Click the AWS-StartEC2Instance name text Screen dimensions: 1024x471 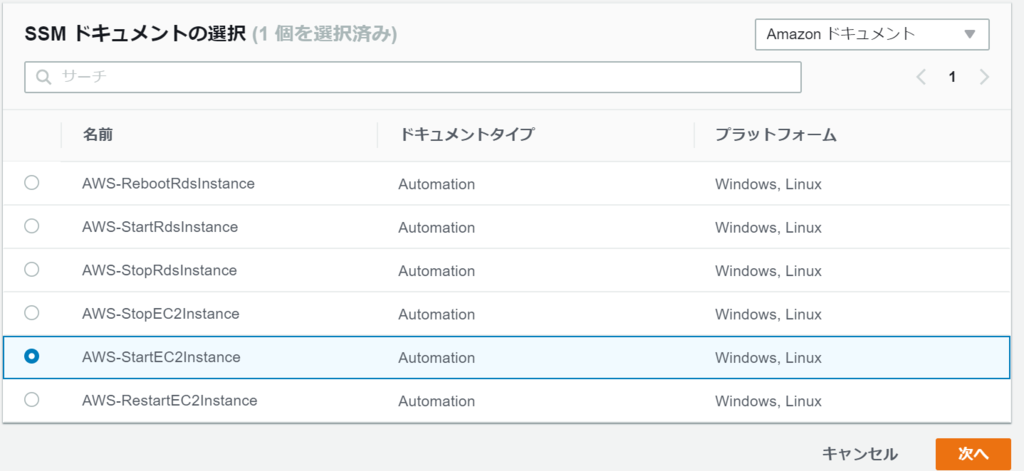pos(161,357)
